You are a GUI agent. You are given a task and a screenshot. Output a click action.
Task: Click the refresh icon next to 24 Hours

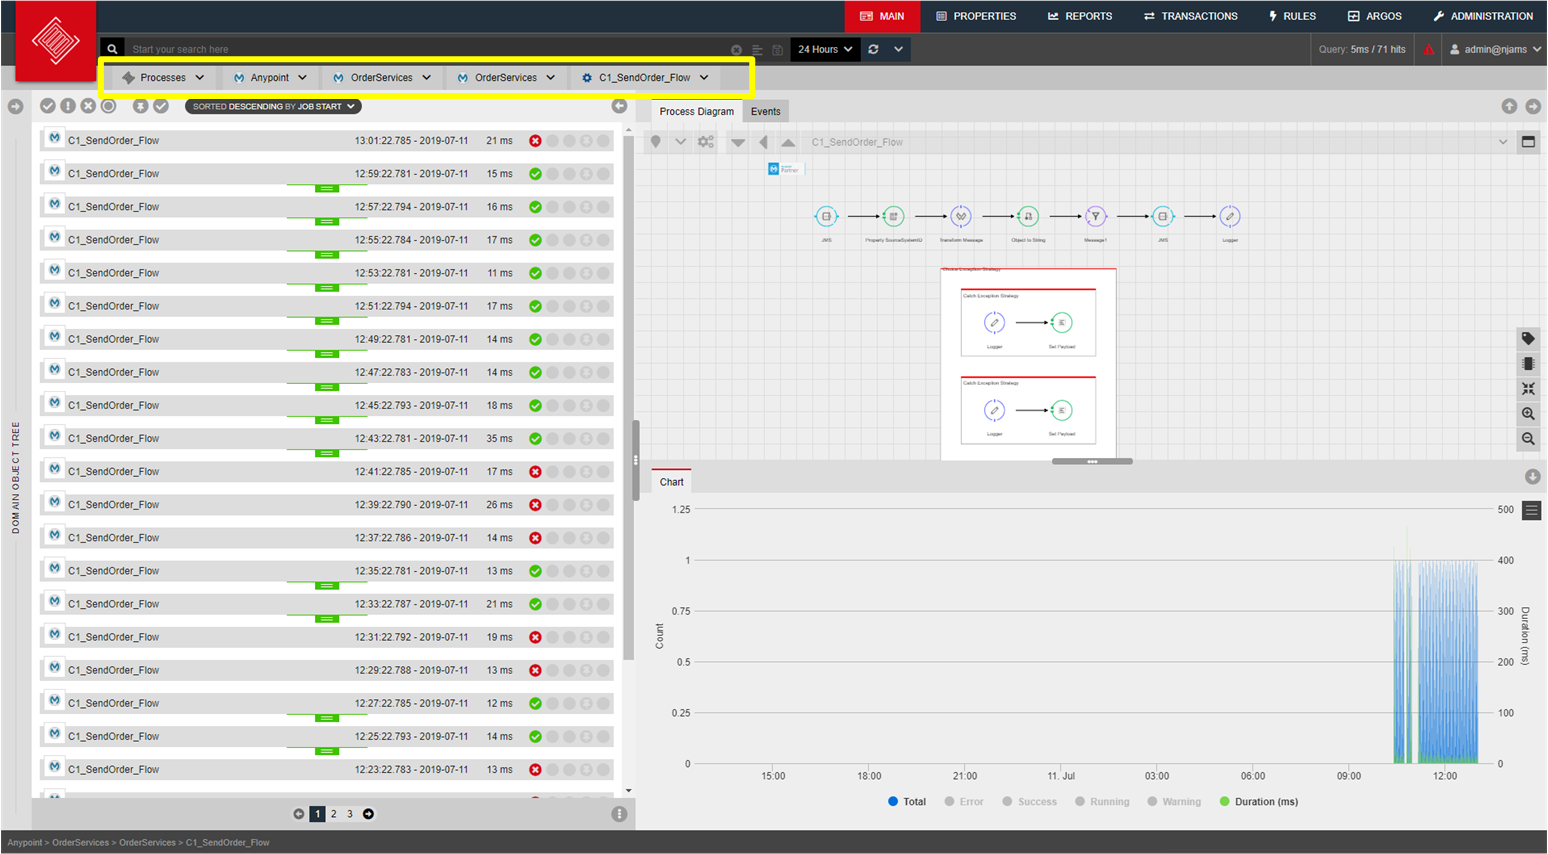[873, 49]
